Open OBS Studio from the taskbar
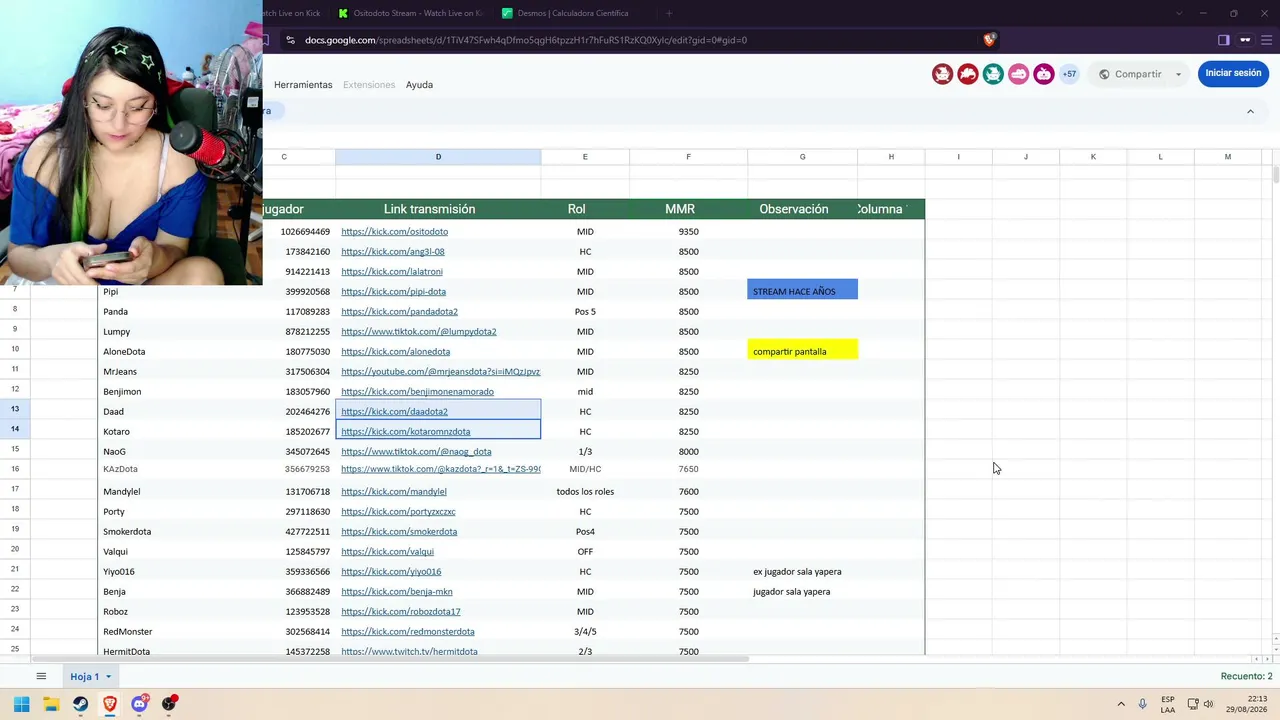Screen dimensions: 1280x720 point(169,704)
